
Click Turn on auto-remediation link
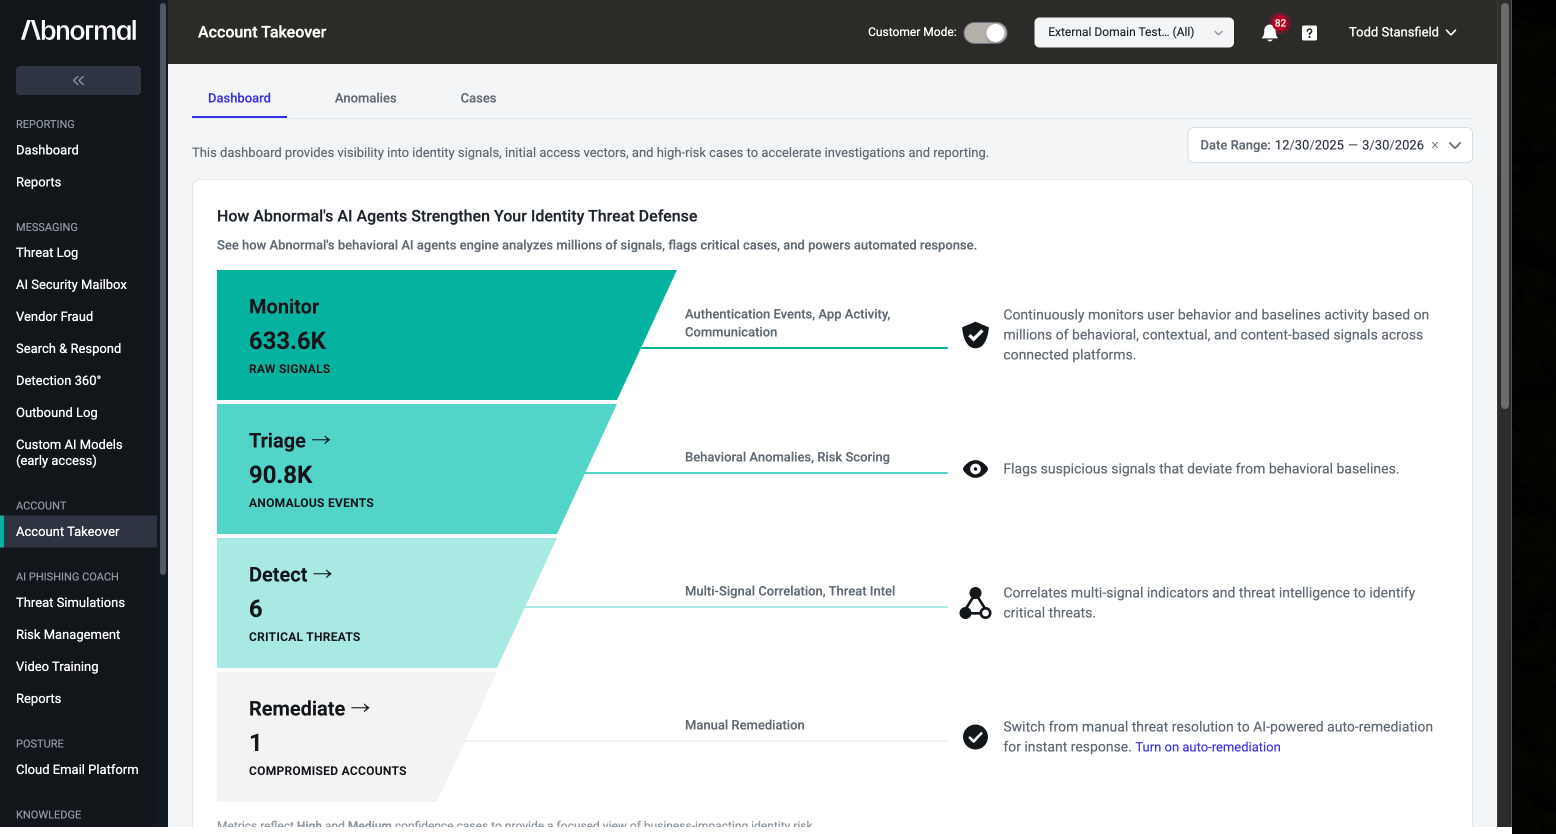pyautogui.click(x=1208, y=747)
